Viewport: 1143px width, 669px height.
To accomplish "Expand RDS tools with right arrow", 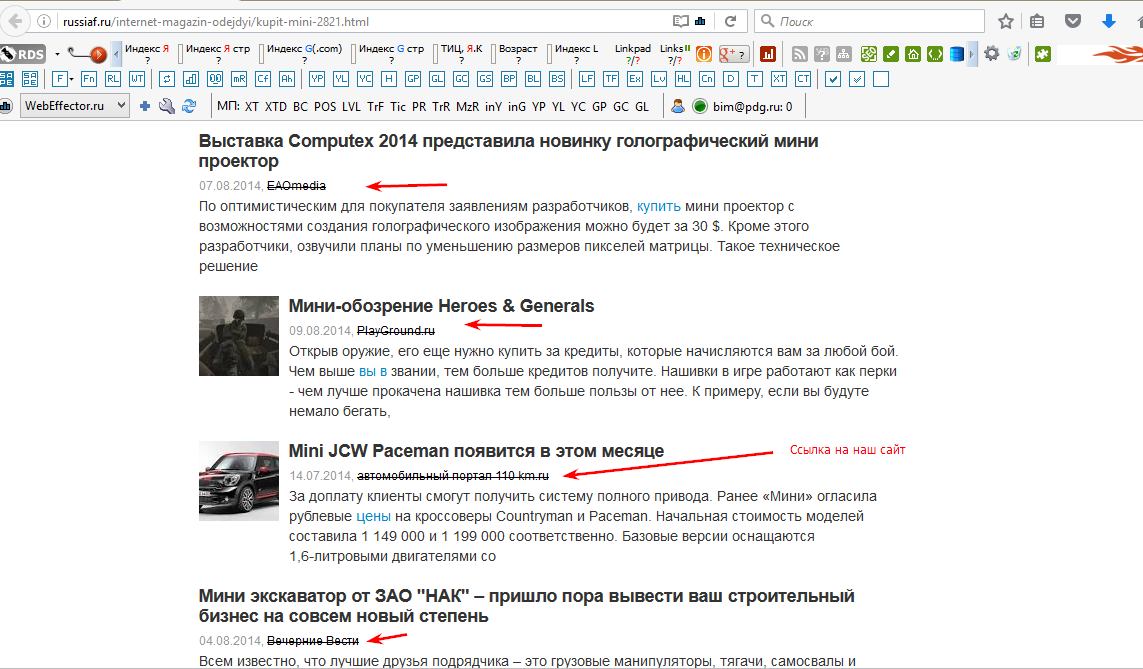I will click(x=972, y=54).
